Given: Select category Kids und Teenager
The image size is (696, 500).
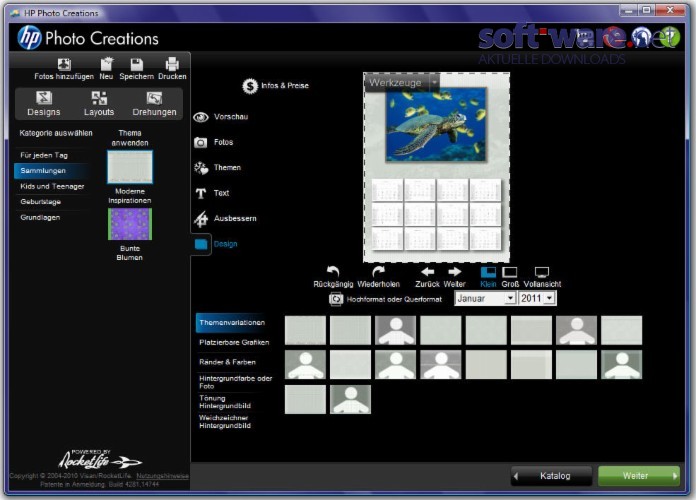Looking at the screenshot, I should coord(52,187).
